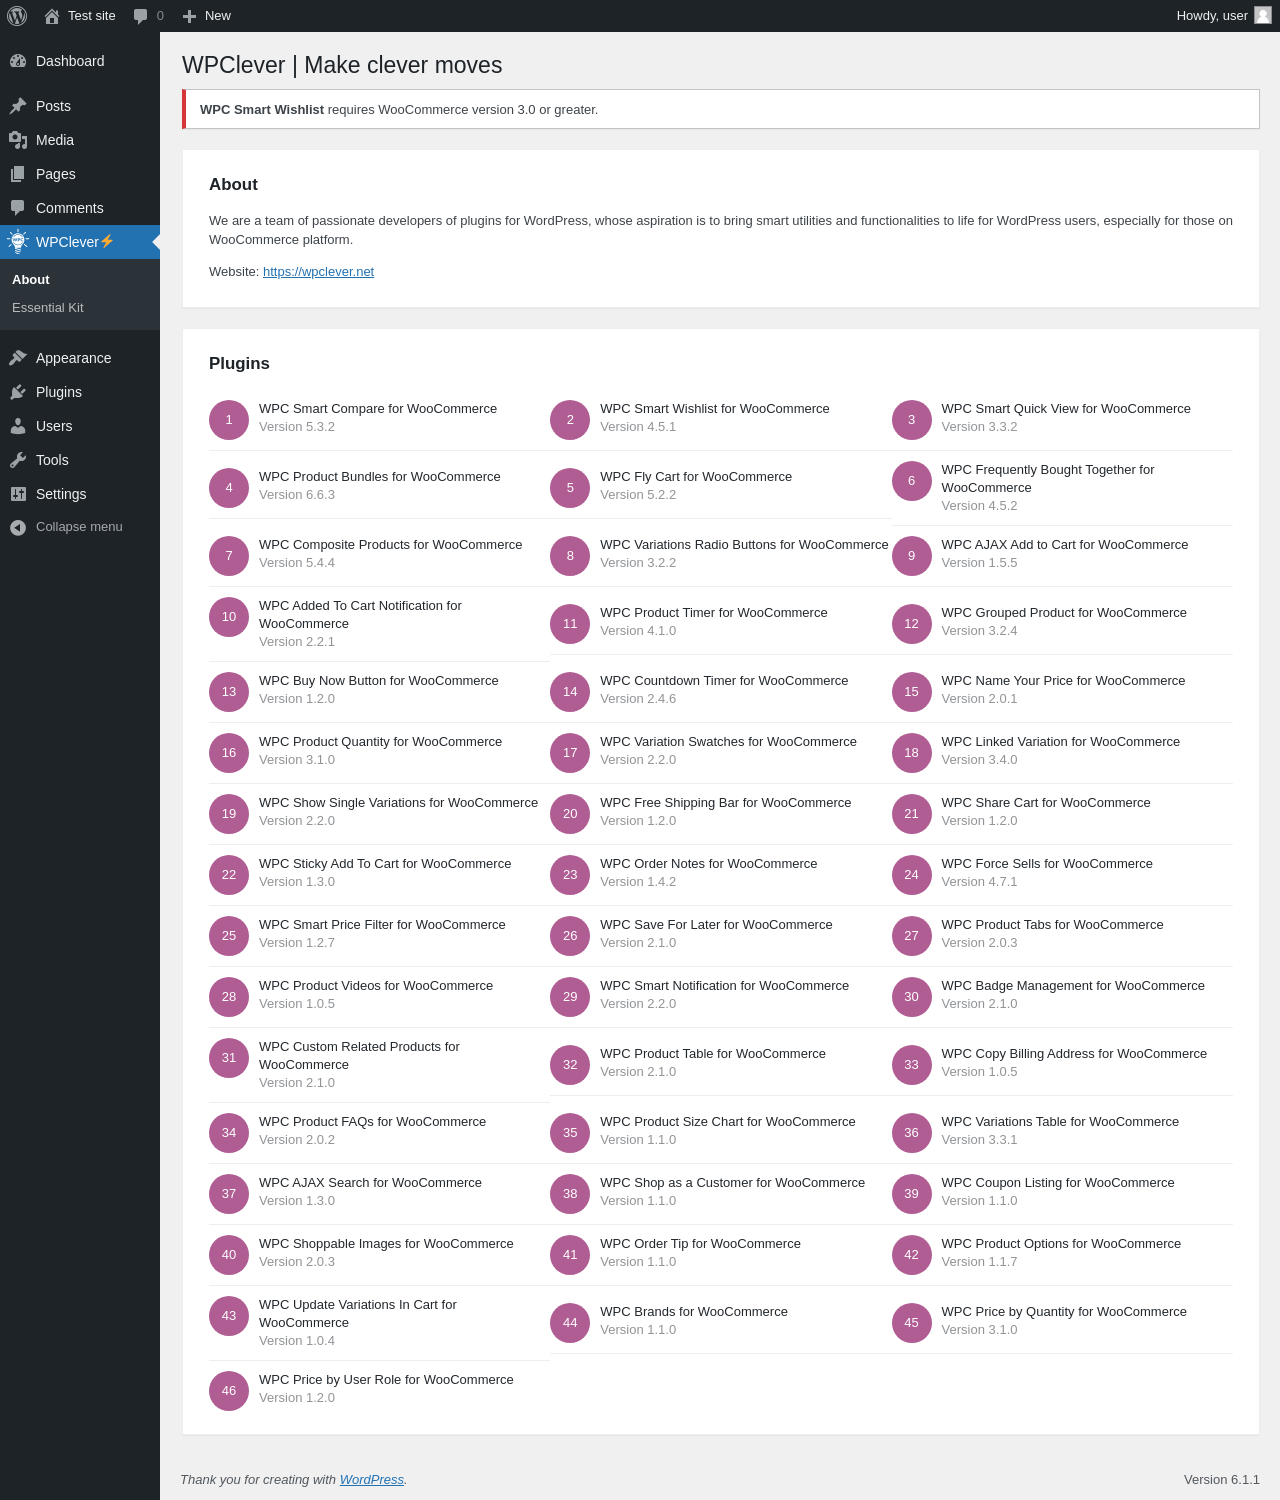
Task: Open the WPClever menu item
Action: coord(80,242)
